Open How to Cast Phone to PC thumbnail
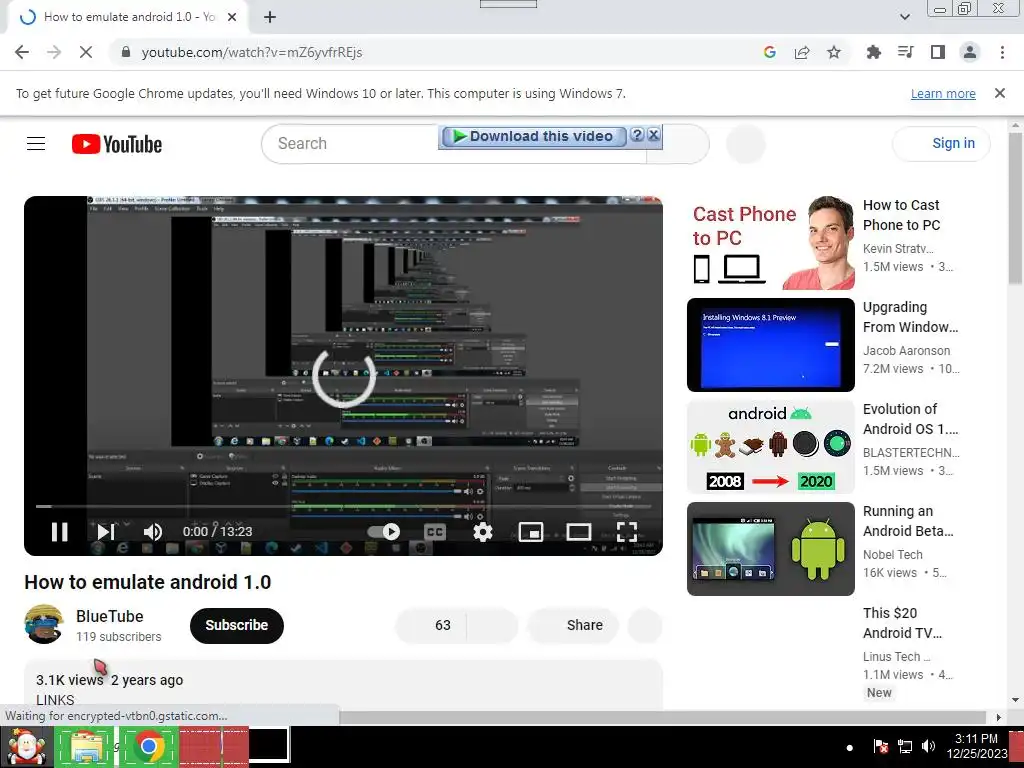Screen dimensions: 1024x768 click(x=771, y=243)
